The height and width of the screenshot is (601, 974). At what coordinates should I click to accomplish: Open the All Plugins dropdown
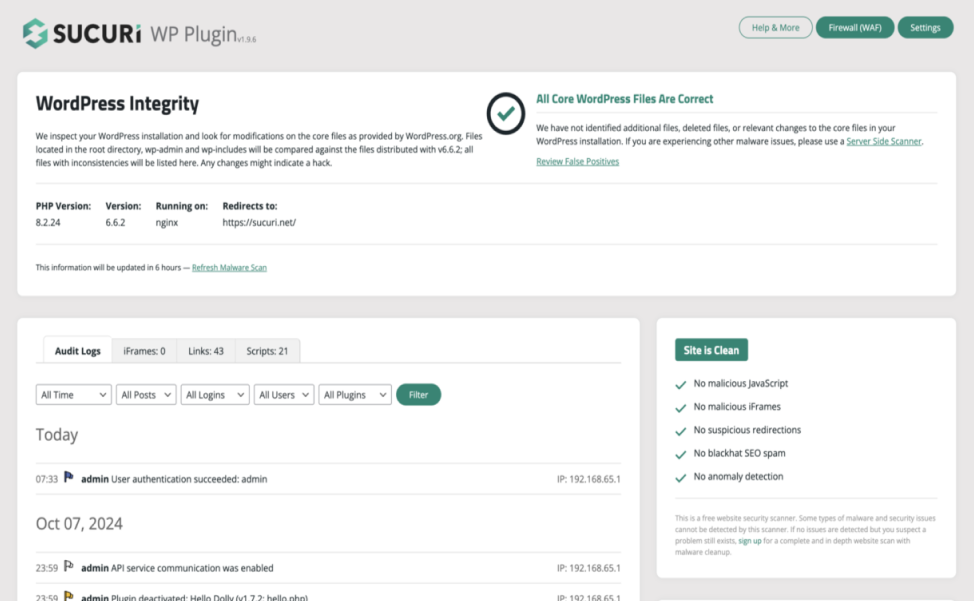tap(355, 395)
